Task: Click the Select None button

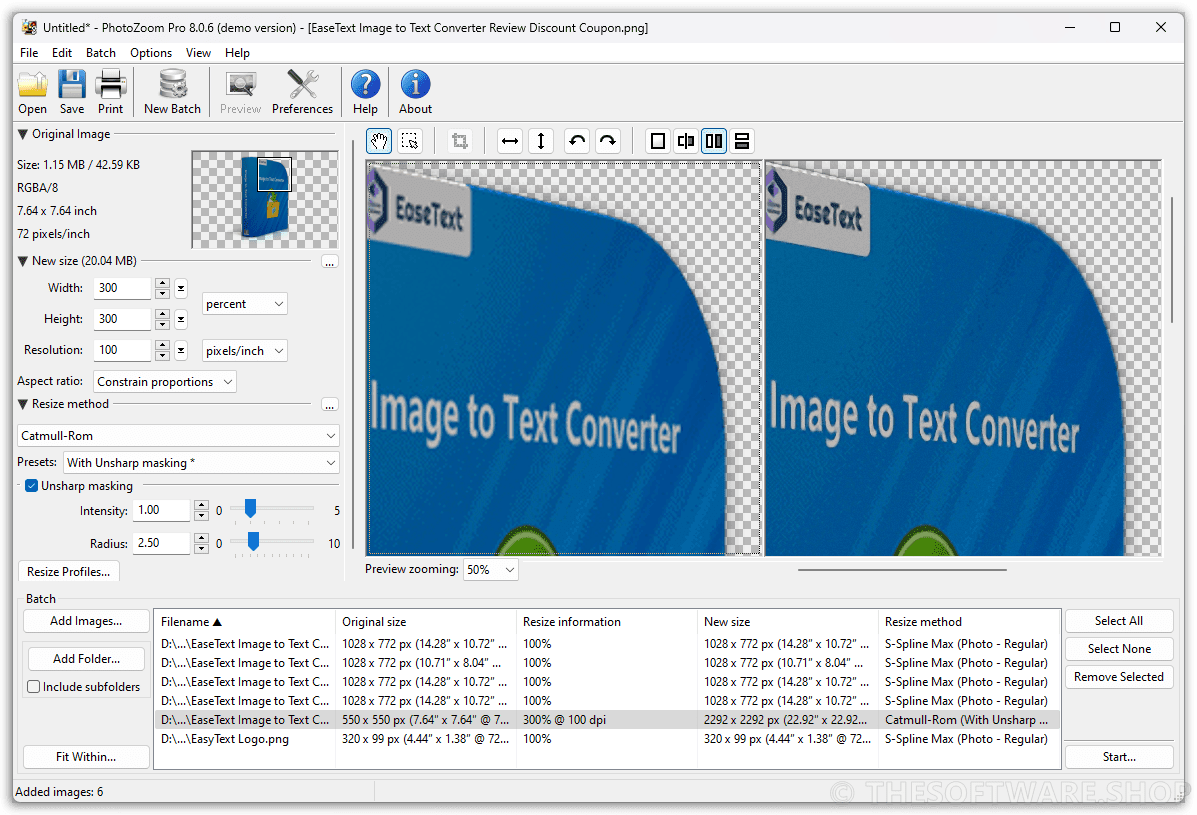Action: (1119, 649)
